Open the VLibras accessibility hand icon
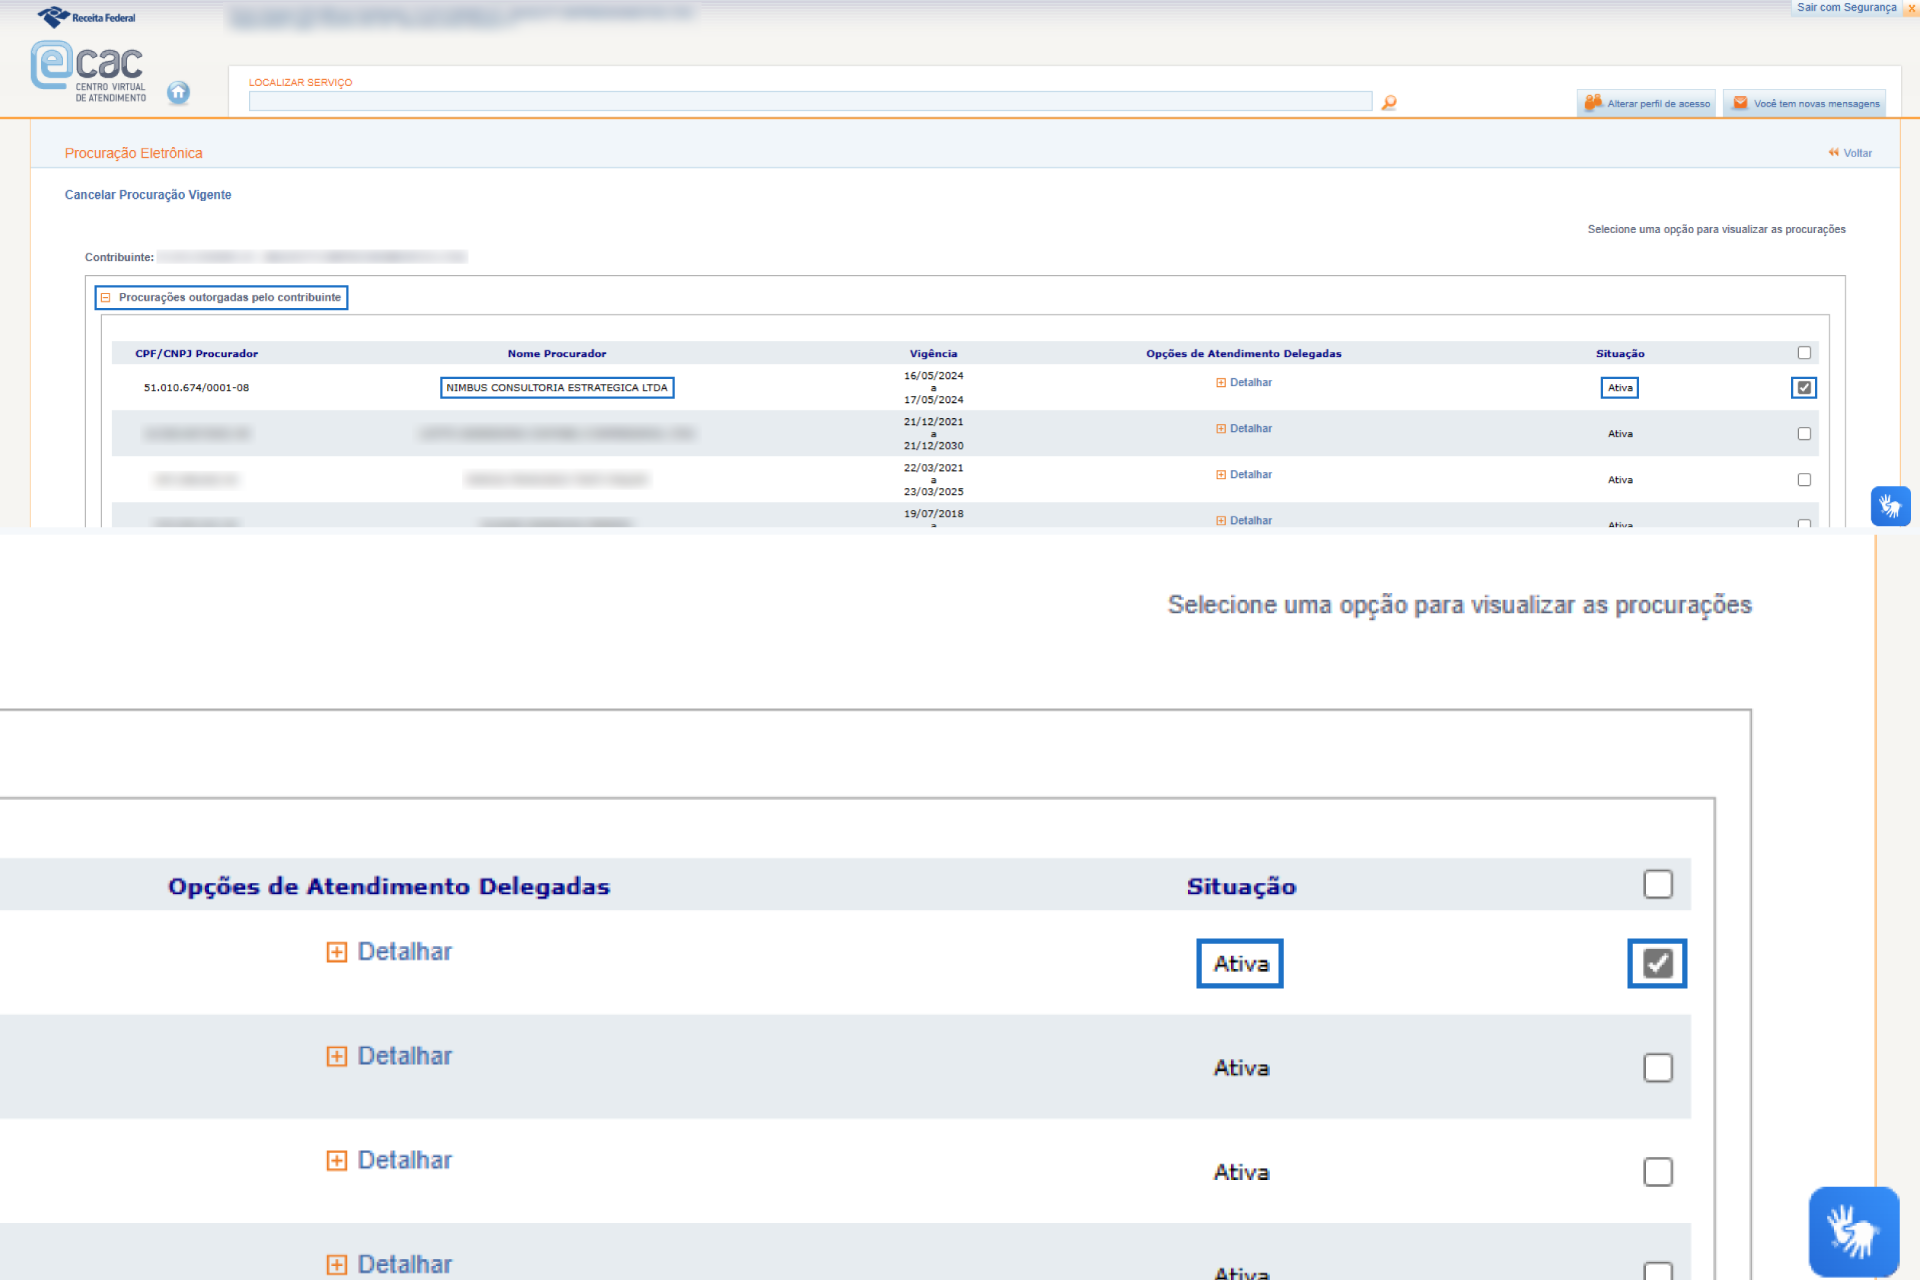This screenshot has height=1280, width=1920. click(1889, 506)
